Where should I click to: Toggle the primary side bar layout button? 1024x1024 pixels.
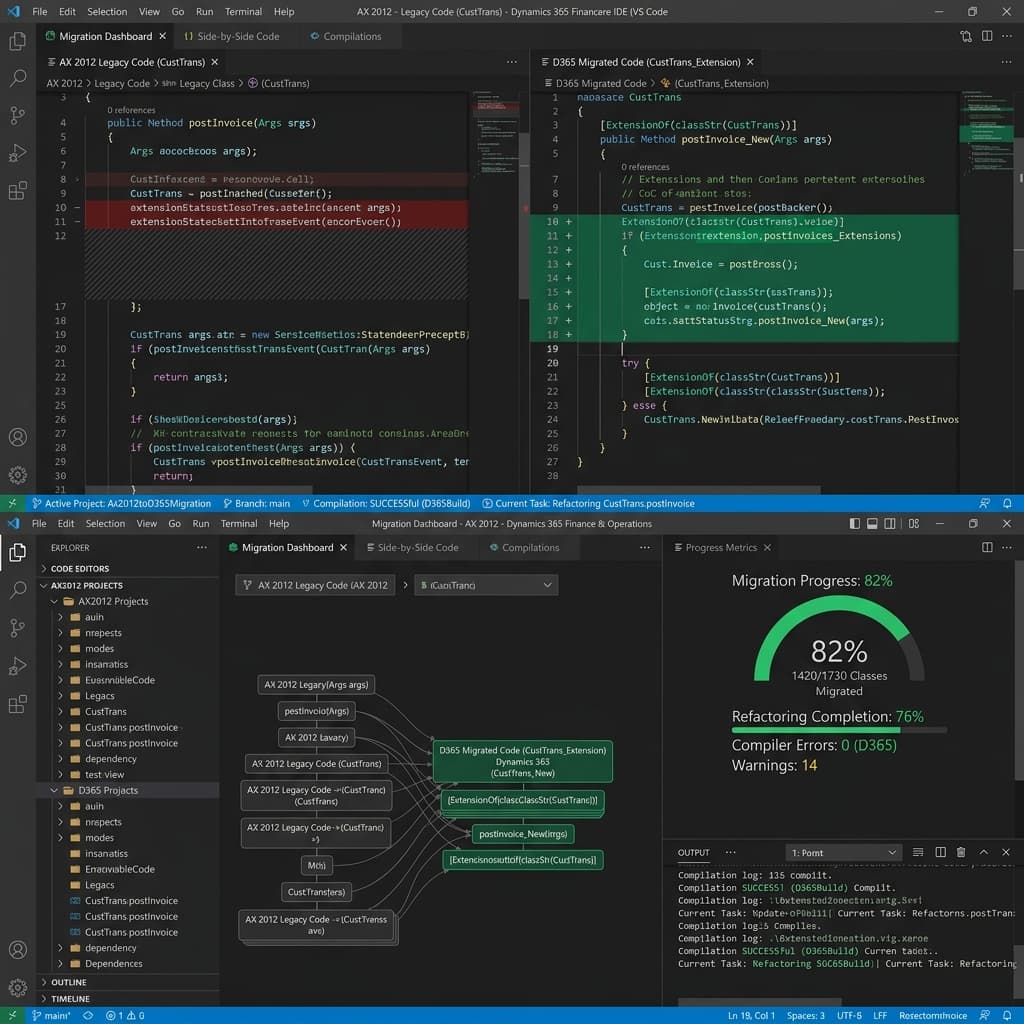coord(854,524)
